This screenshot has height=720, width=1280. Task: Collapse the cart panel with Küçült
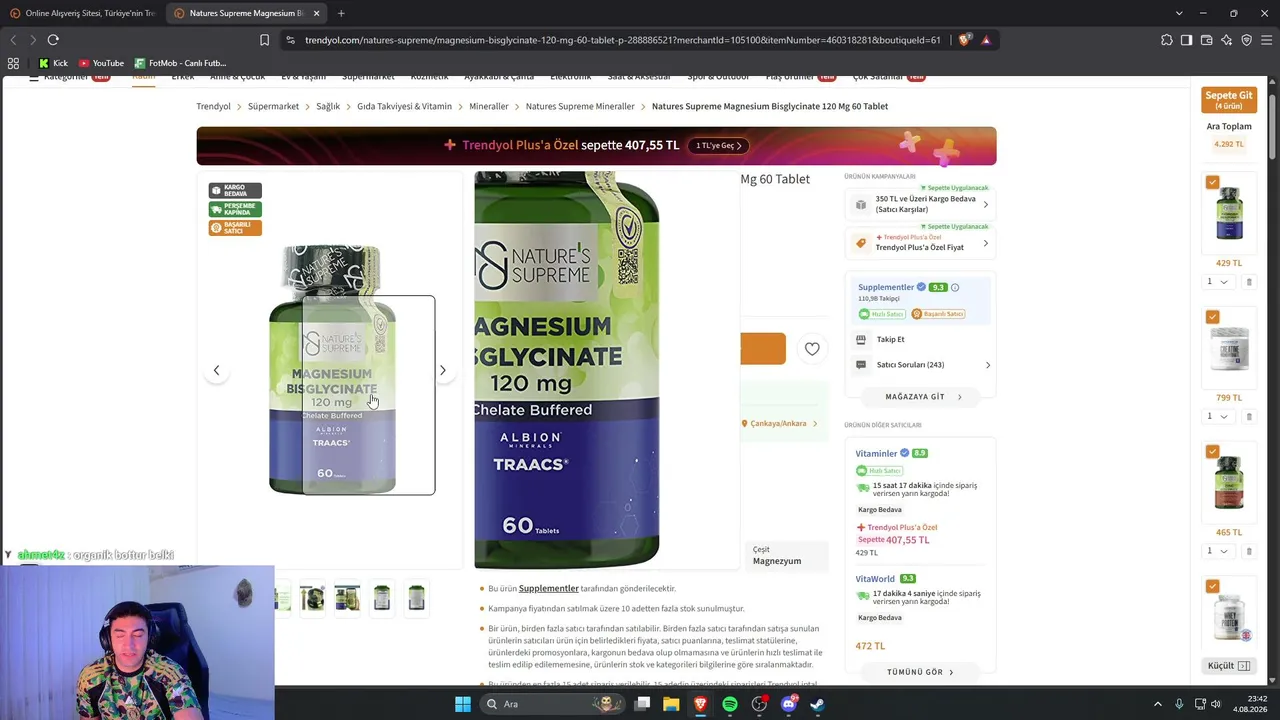[1229, 665]
